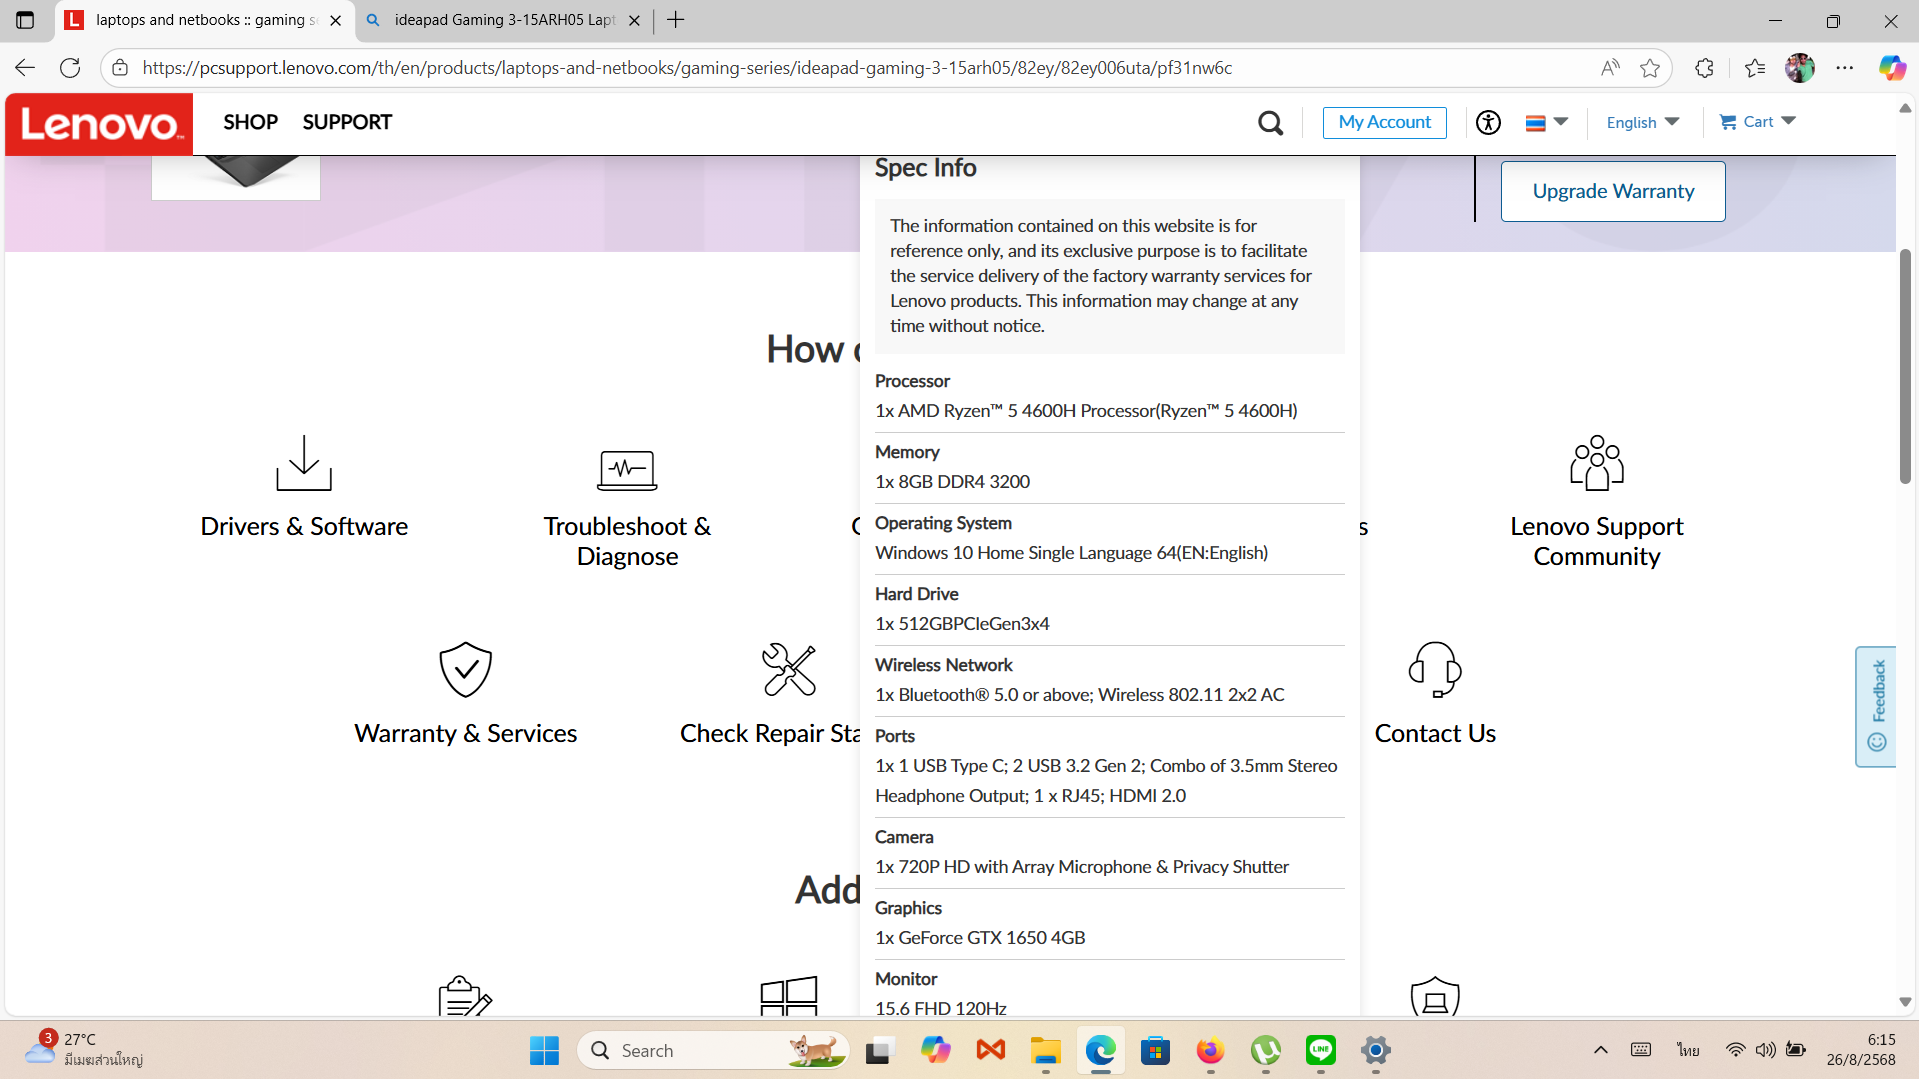Switch to ideapad Gaming 3-15ARH05 tab
Viewport: 1919px width, 1079px height.
click(505, 20)
